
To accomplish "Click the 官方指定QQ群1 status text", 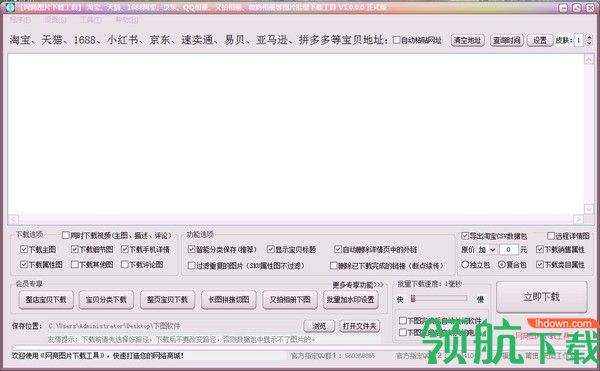I will click(333, 356).
